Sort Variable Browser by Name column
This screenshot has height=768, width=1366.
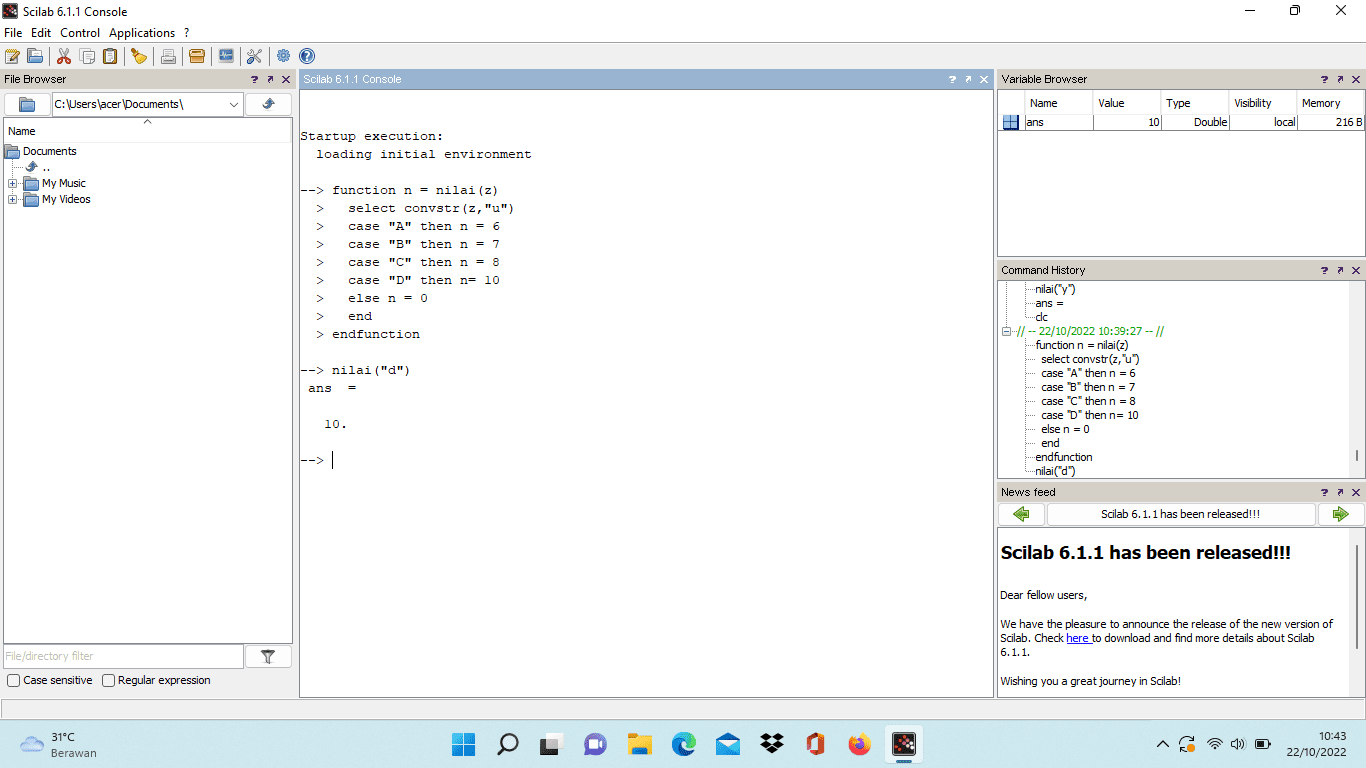tap(1059, 103)
